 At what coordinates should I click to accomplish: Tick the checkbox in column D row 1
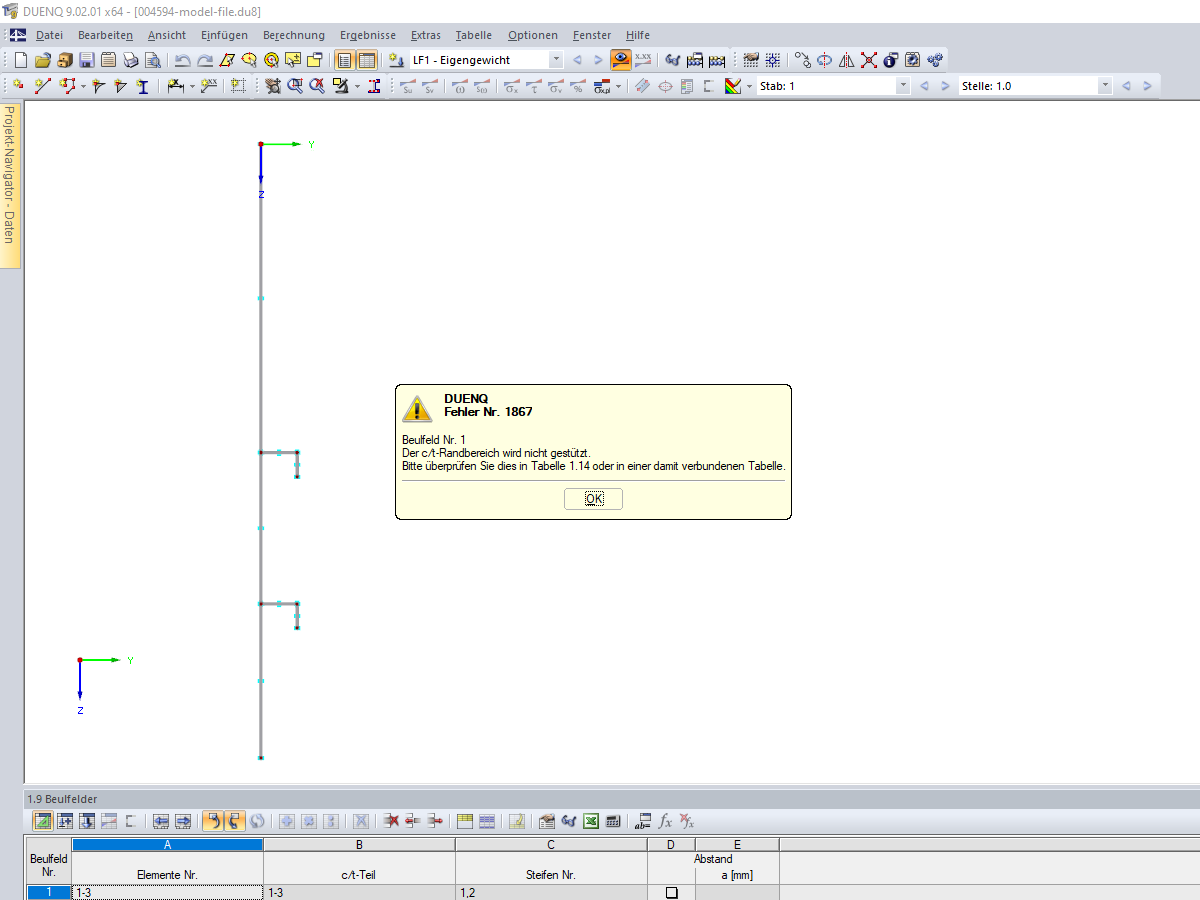click(x=672, y=892)
